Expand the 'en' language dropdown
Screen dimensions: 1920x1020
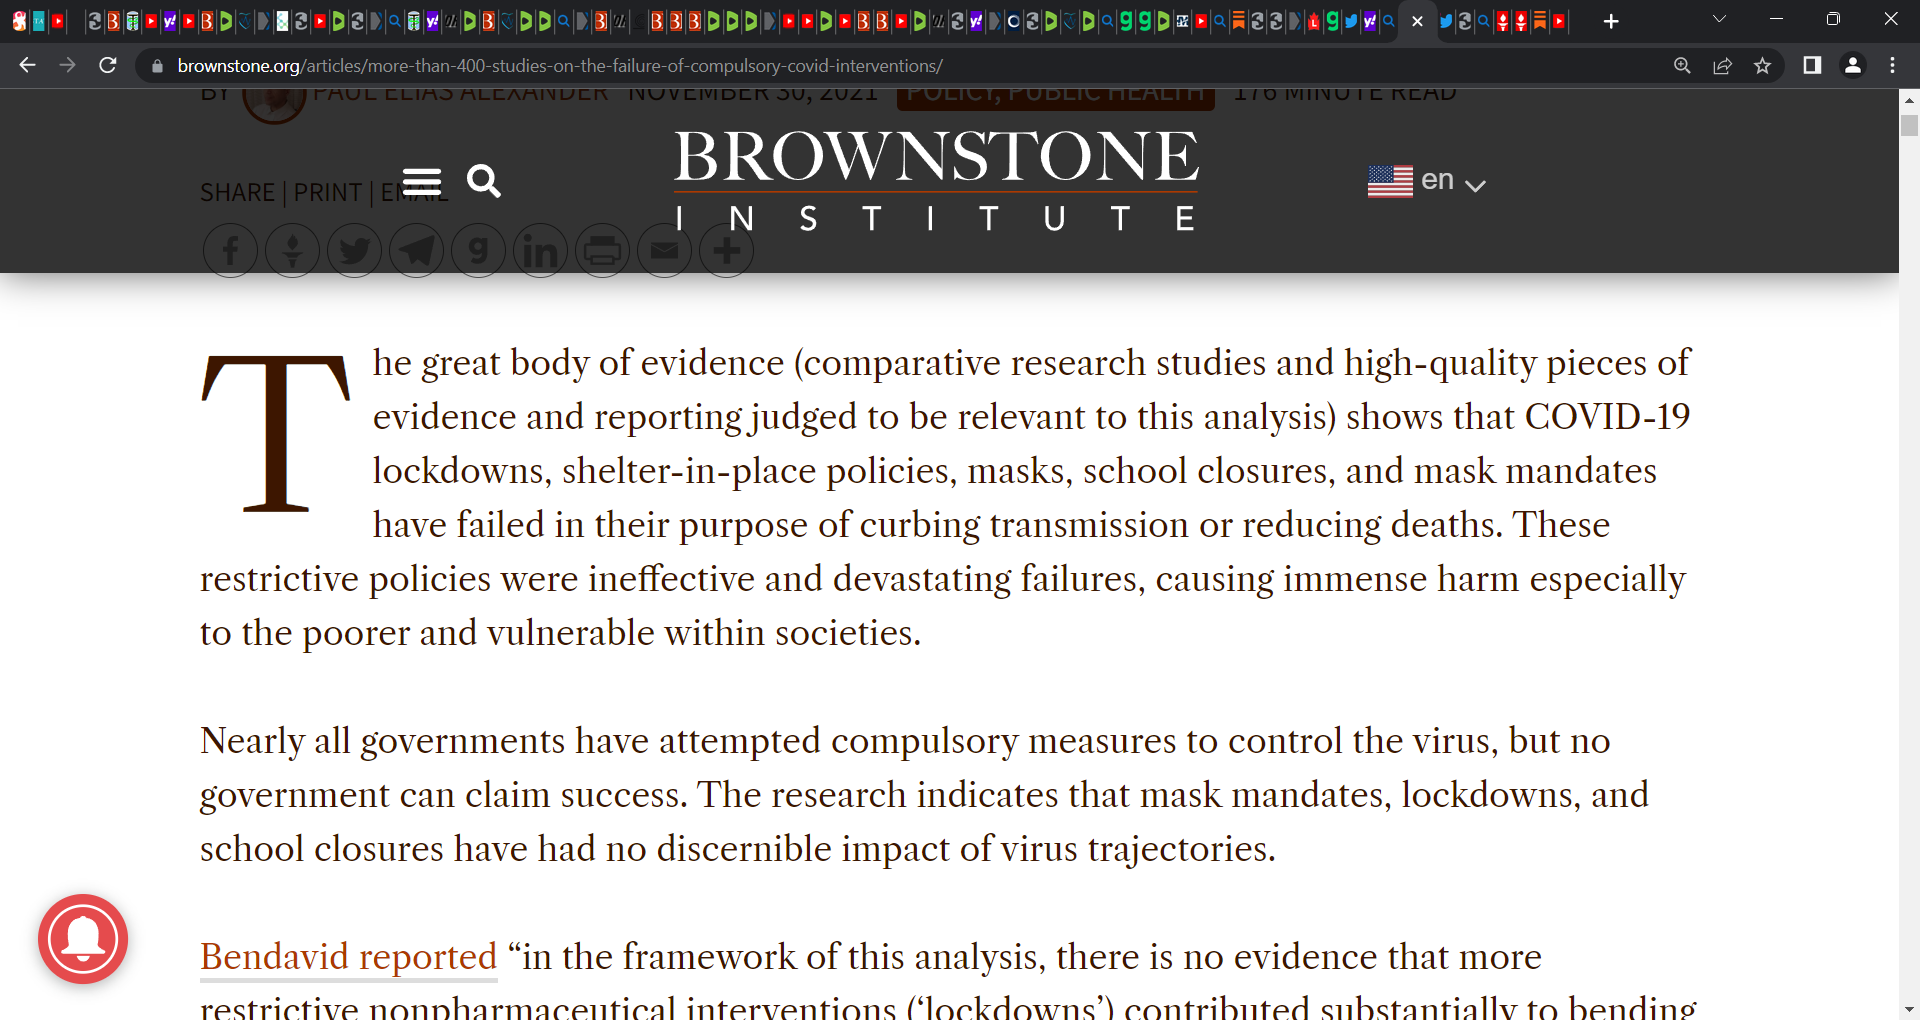(1453, 181)
